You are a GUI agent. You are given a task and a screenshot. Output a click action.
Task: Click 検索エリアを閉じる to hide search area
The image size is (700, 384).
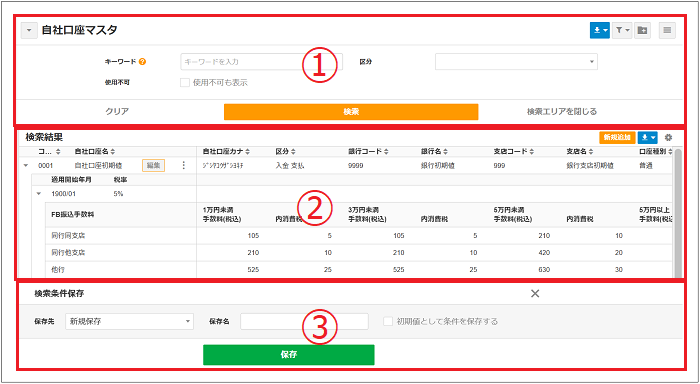tap(562, 112)
